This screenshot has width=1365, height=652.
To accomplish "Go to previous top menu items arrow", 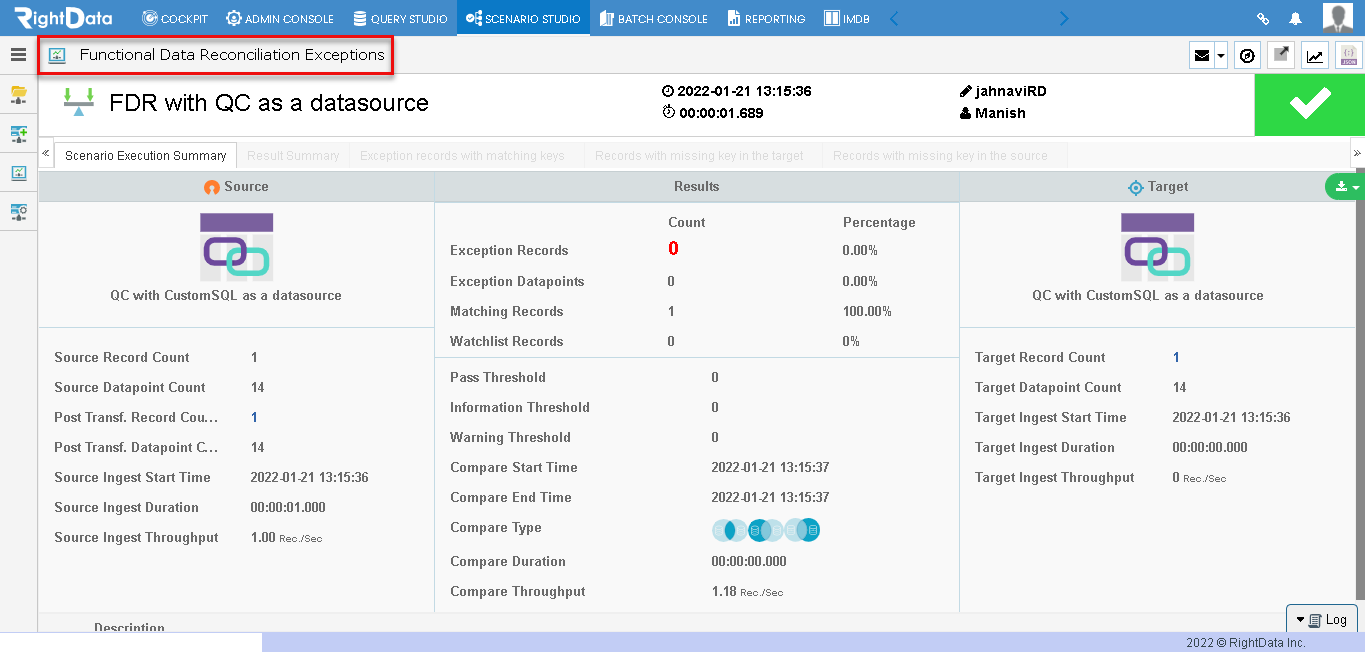I will [x=894, y=18].
